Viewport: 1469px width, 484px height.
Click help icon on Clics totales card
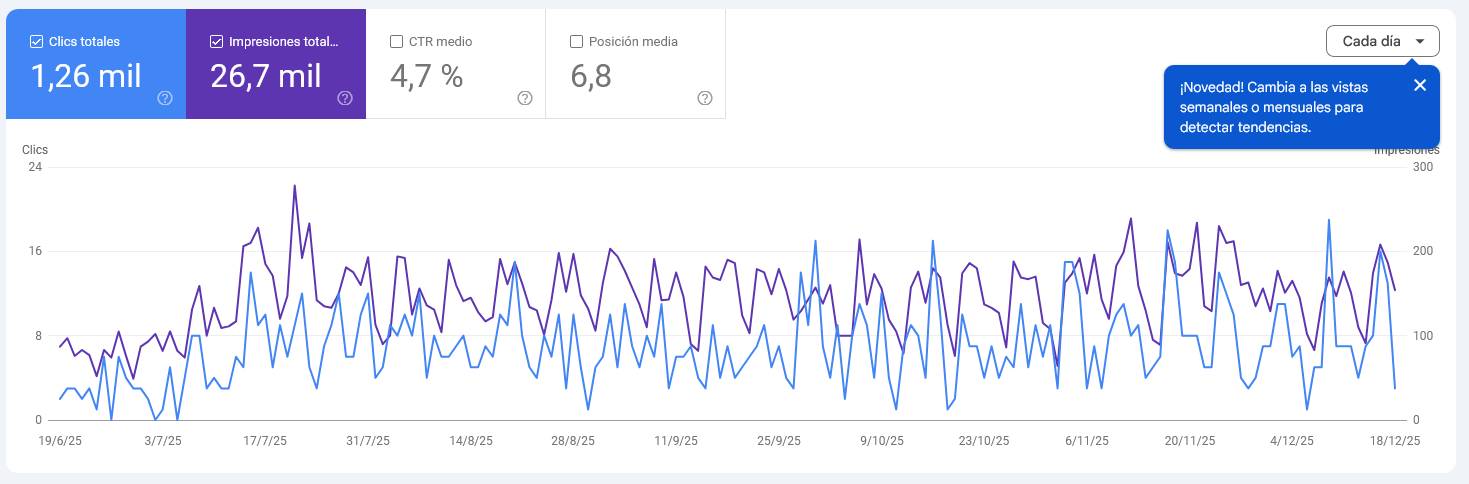point(165,98)
